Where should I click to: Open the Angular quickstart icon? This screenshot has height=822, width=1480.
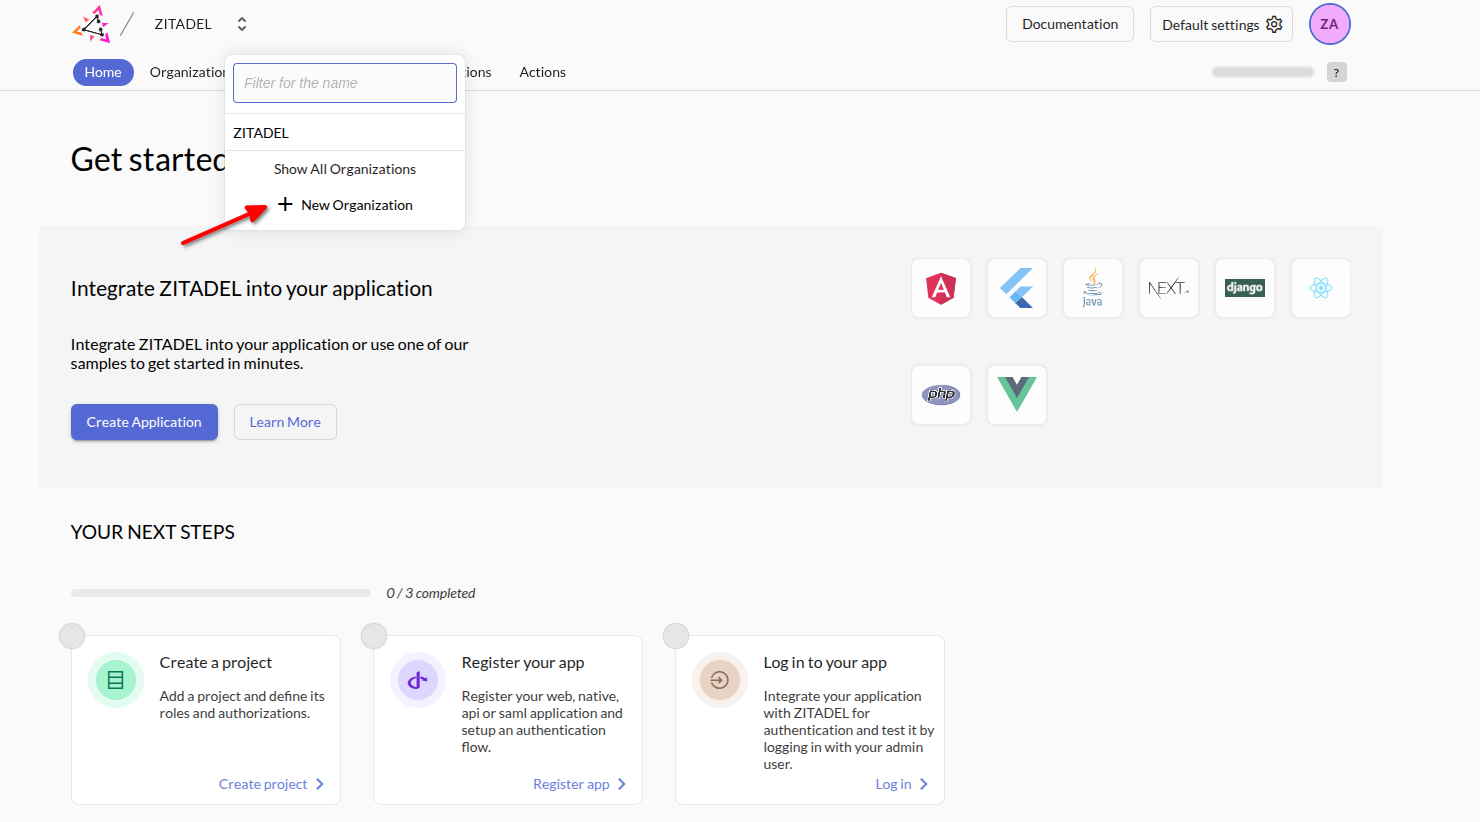click(x=940, y=288)
